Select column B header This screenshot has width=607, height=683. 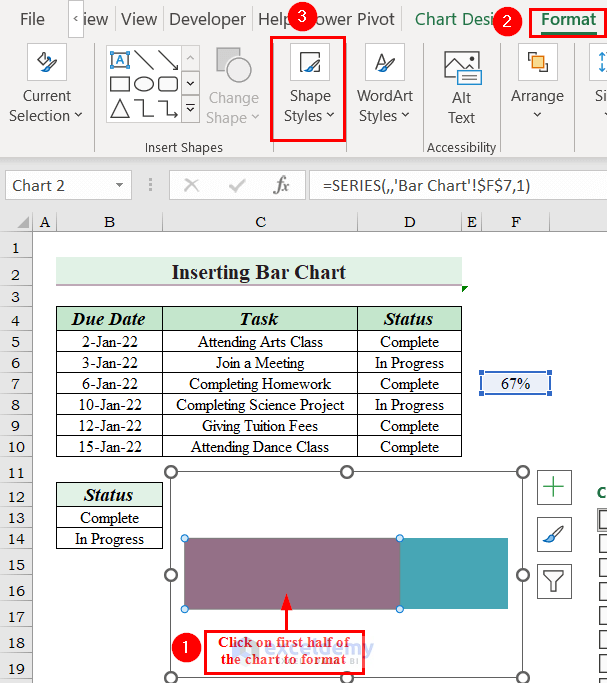(110, 222)
